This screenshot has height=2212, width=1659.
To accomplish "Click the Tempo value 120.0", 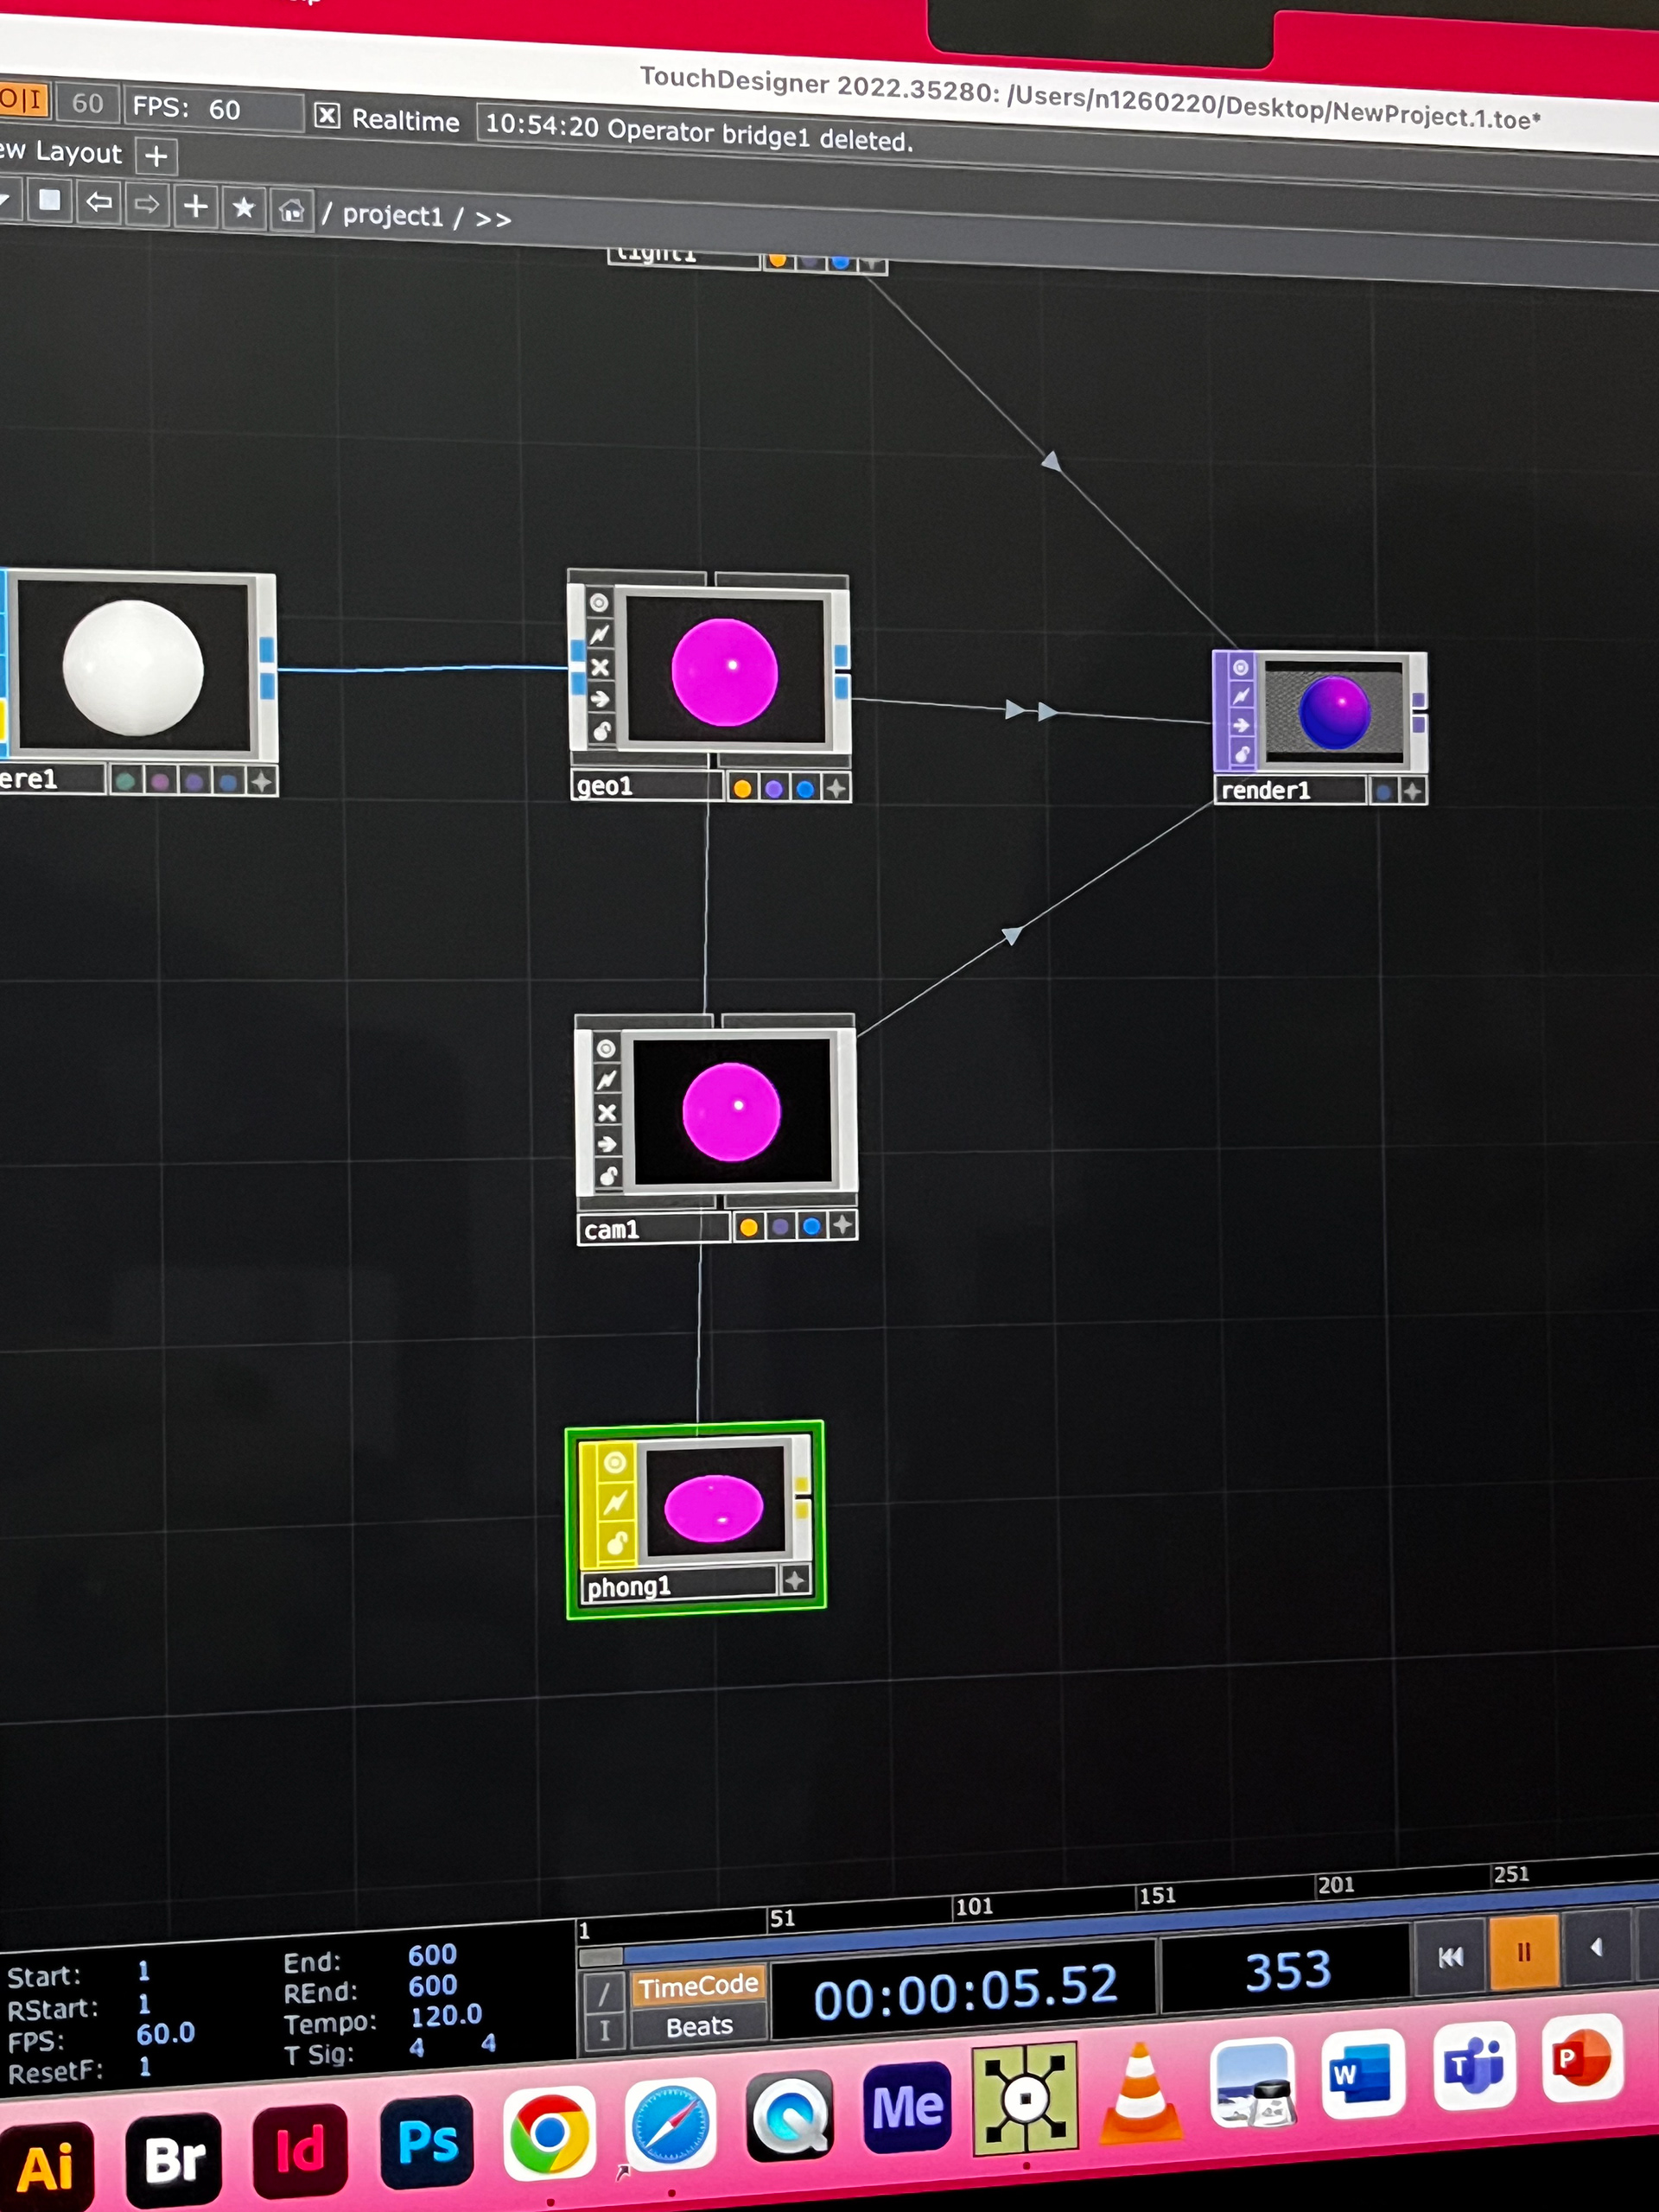I will pos(446,2015).
